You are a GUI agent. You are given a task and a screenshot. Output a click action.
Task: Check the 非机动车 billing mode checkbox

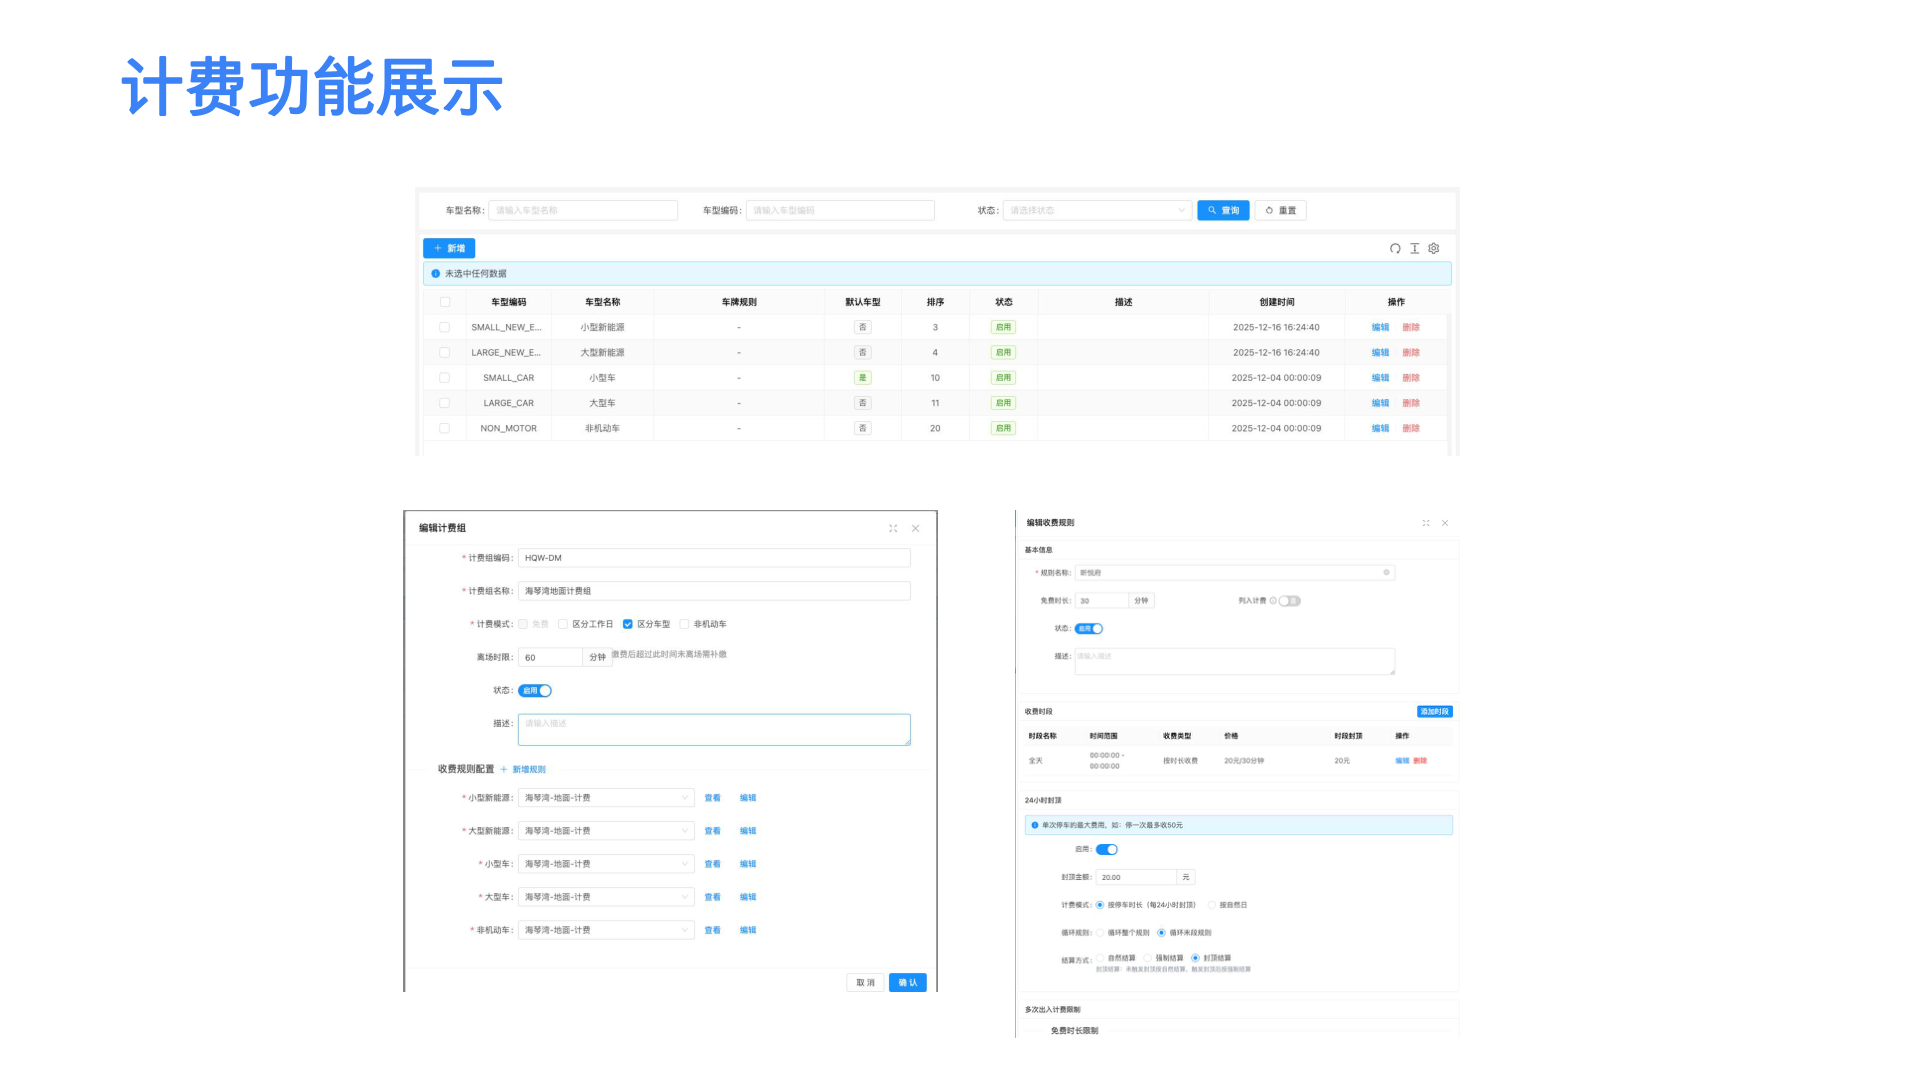684,624
